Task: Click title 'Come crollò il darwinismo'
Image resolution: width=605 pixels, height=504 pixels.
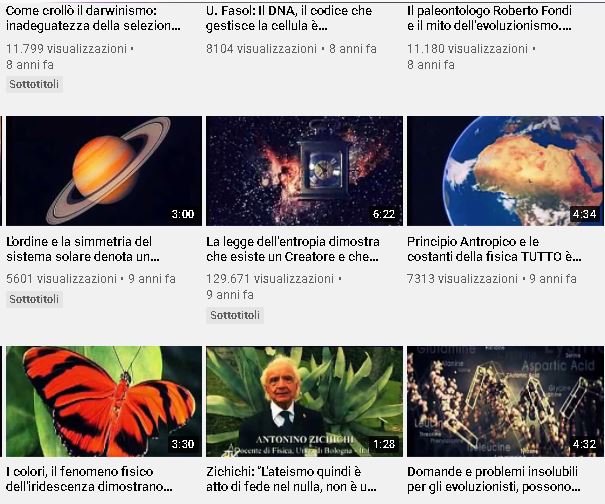Action: pyautogui.click(x=93, y=18)
